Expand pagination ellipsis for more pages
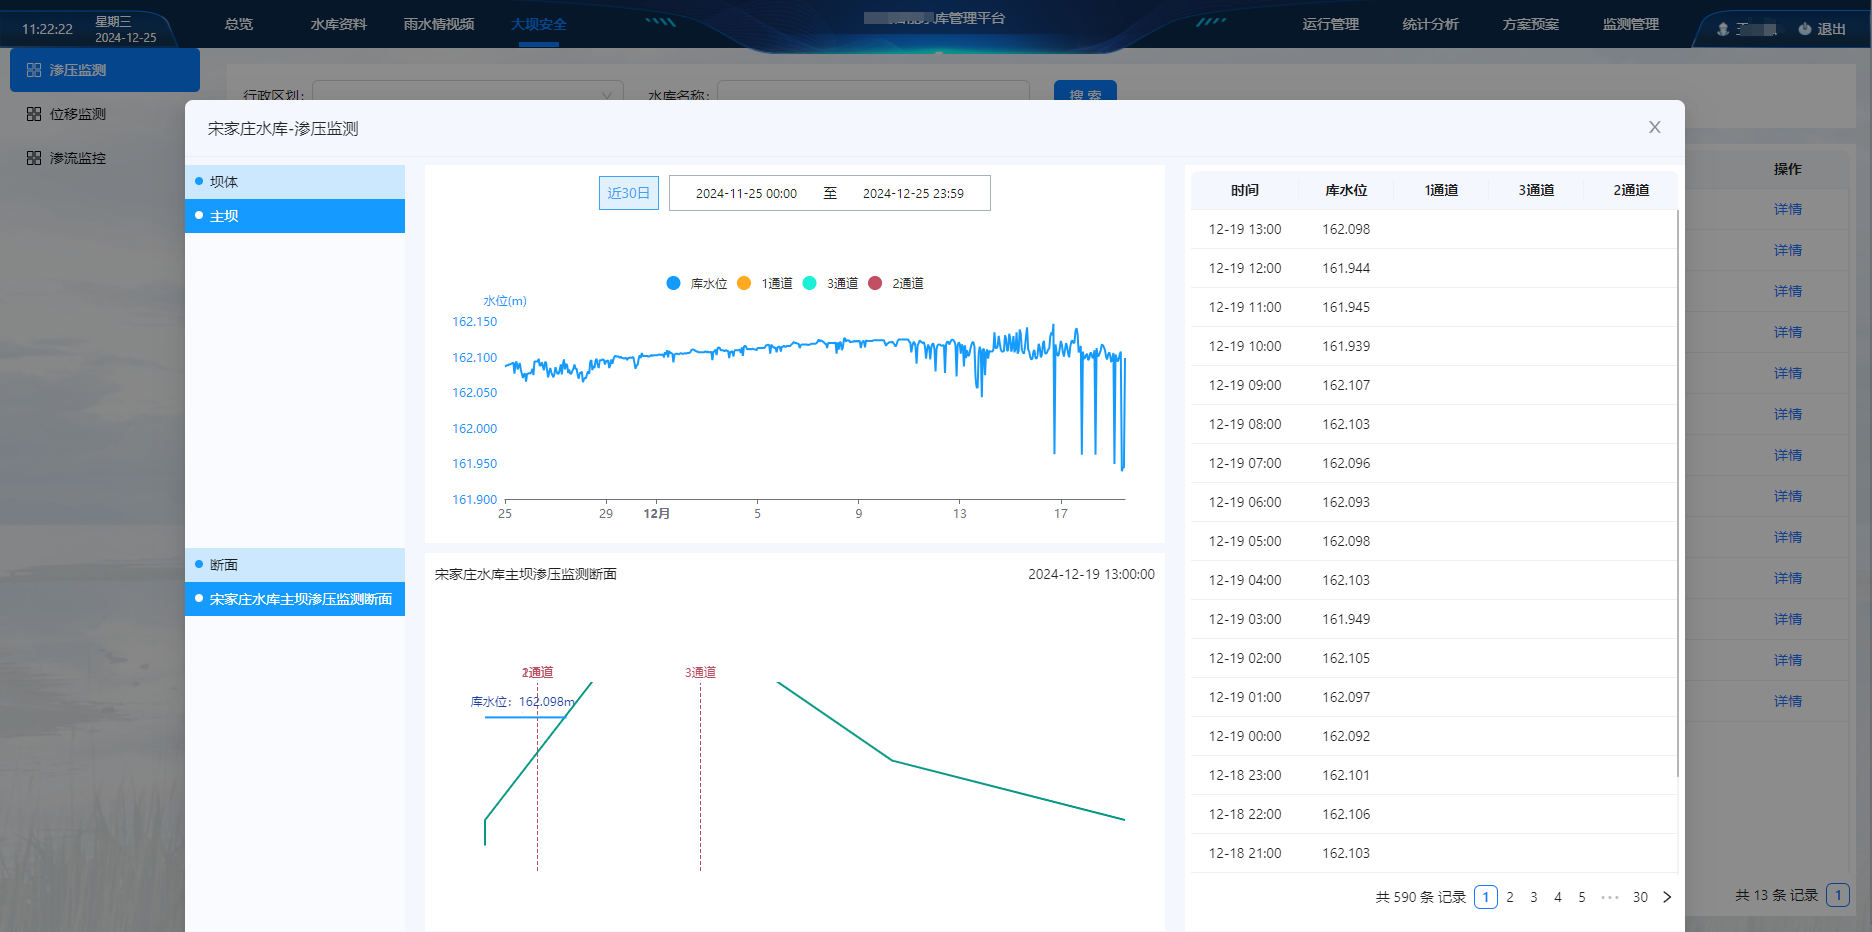This screenshot has width=1872, height=932. [1609, 897]
